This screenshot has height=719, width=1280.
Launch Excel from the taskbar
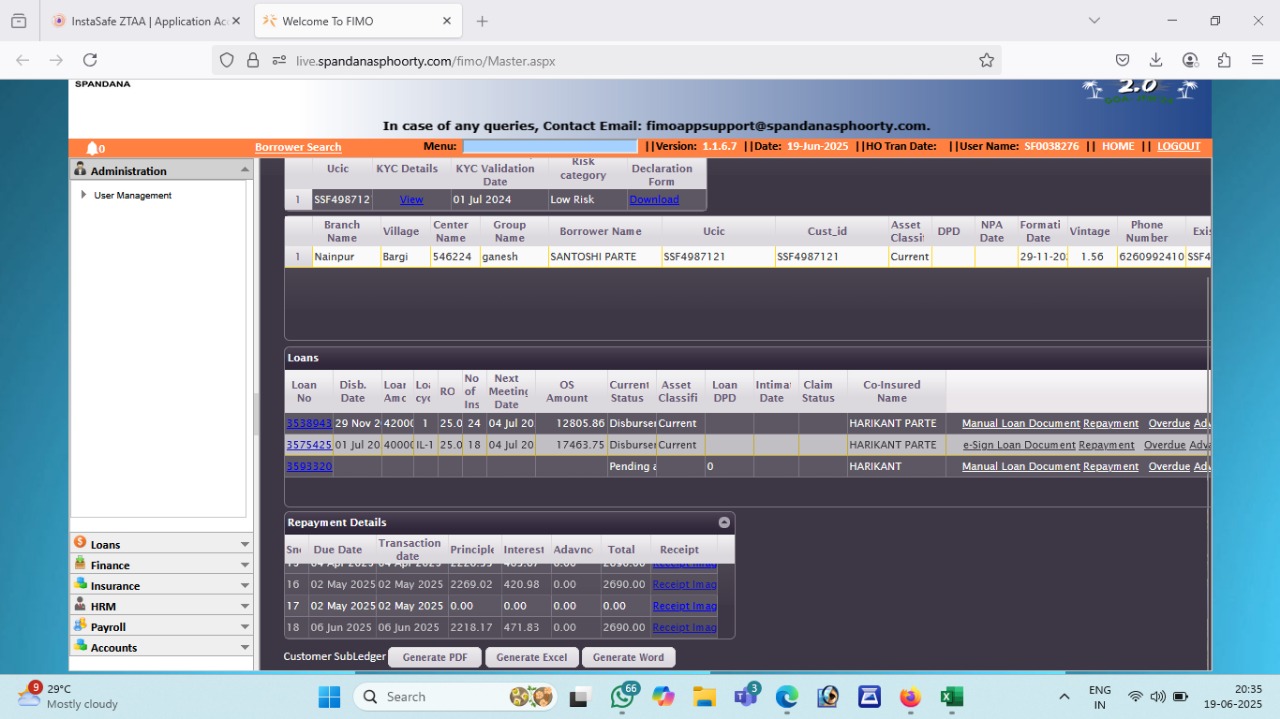click(951, 697)
